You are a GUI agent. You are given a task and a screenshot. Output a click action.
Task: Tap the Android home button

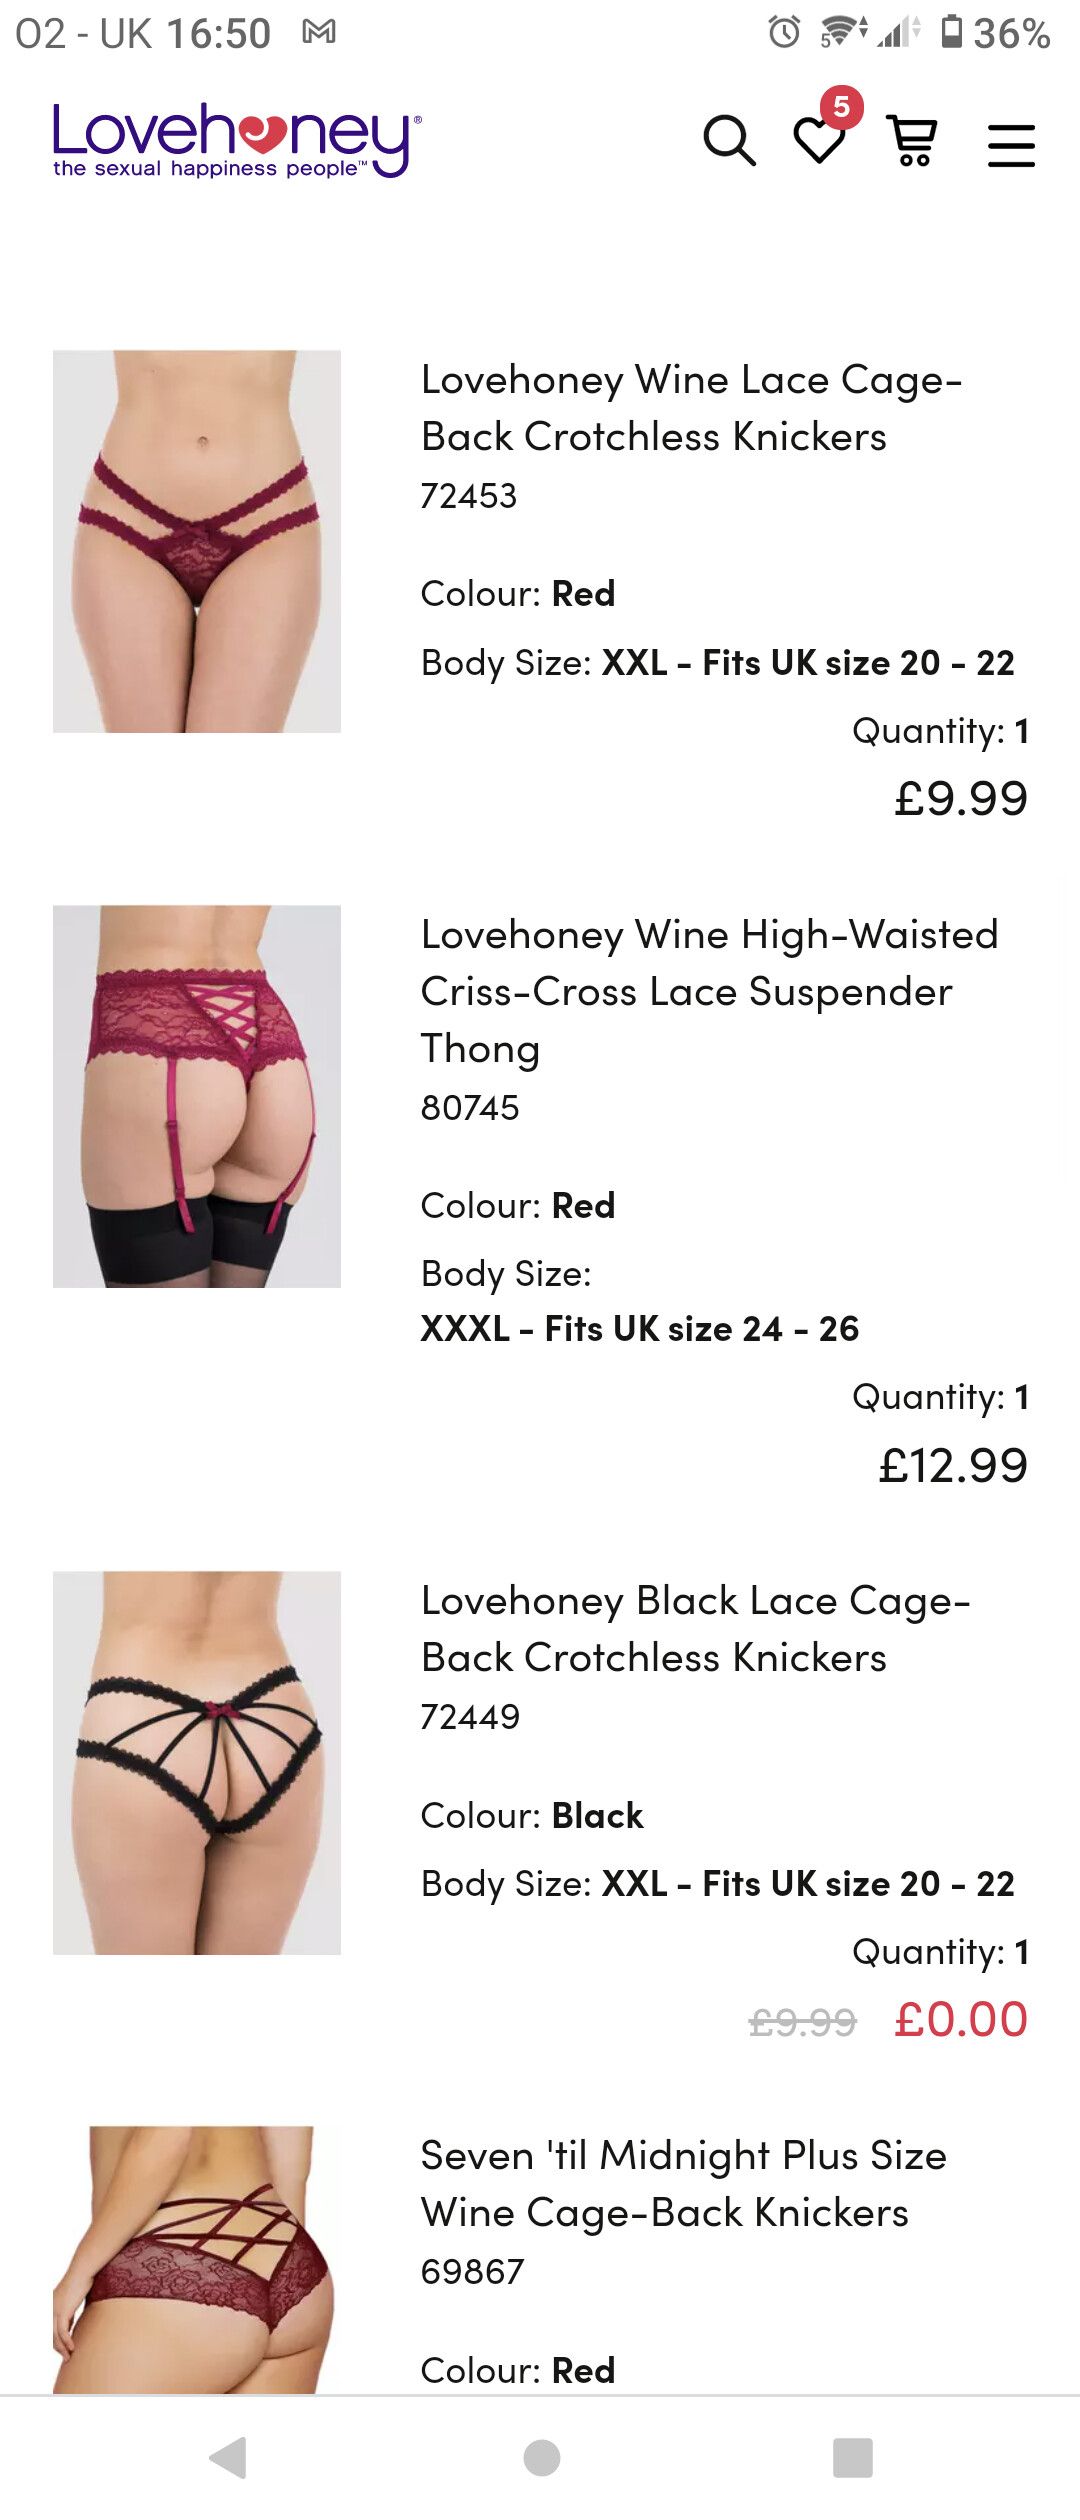point(541,2457)
